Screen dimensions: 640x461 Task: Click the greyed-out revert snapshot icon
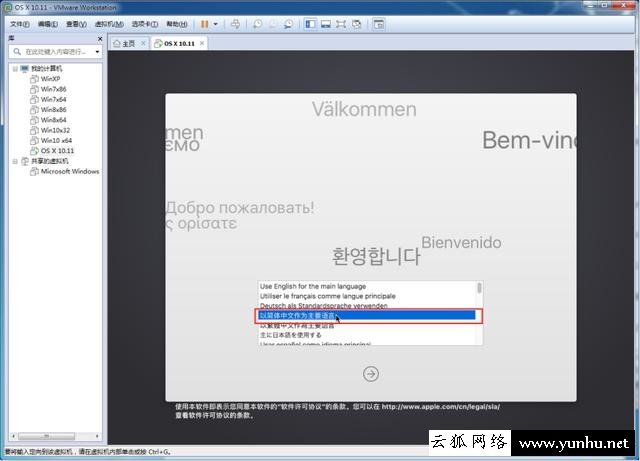[273, 24]
